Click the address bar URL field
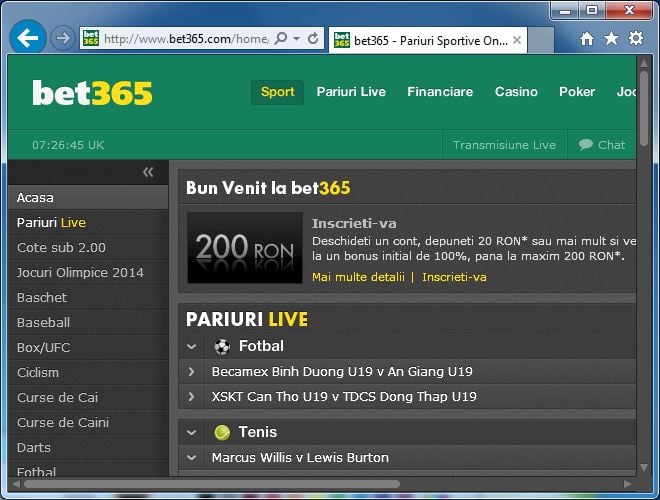 [x=186, y=39]
